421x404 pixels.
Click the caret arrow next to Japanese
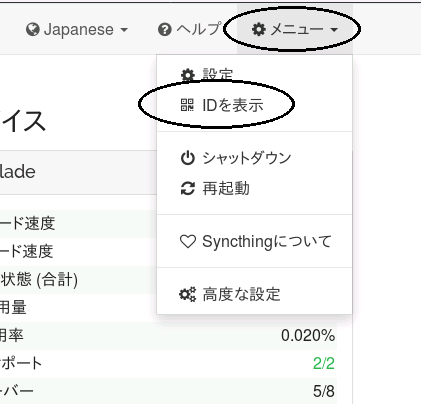coord(124,30)
